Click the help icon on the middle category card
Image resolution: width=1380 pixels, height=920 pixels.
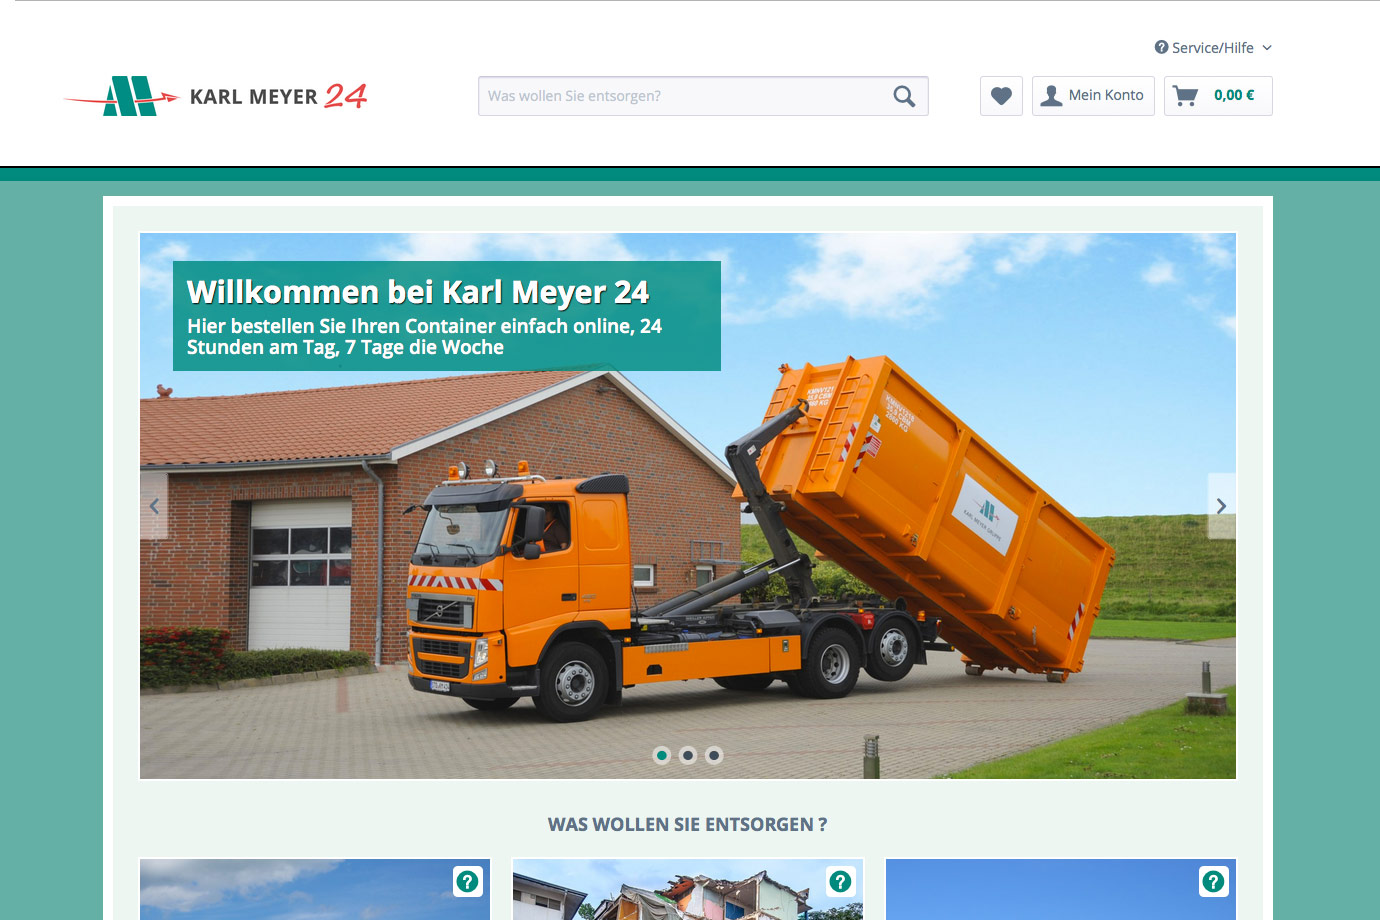click(840, 881)
